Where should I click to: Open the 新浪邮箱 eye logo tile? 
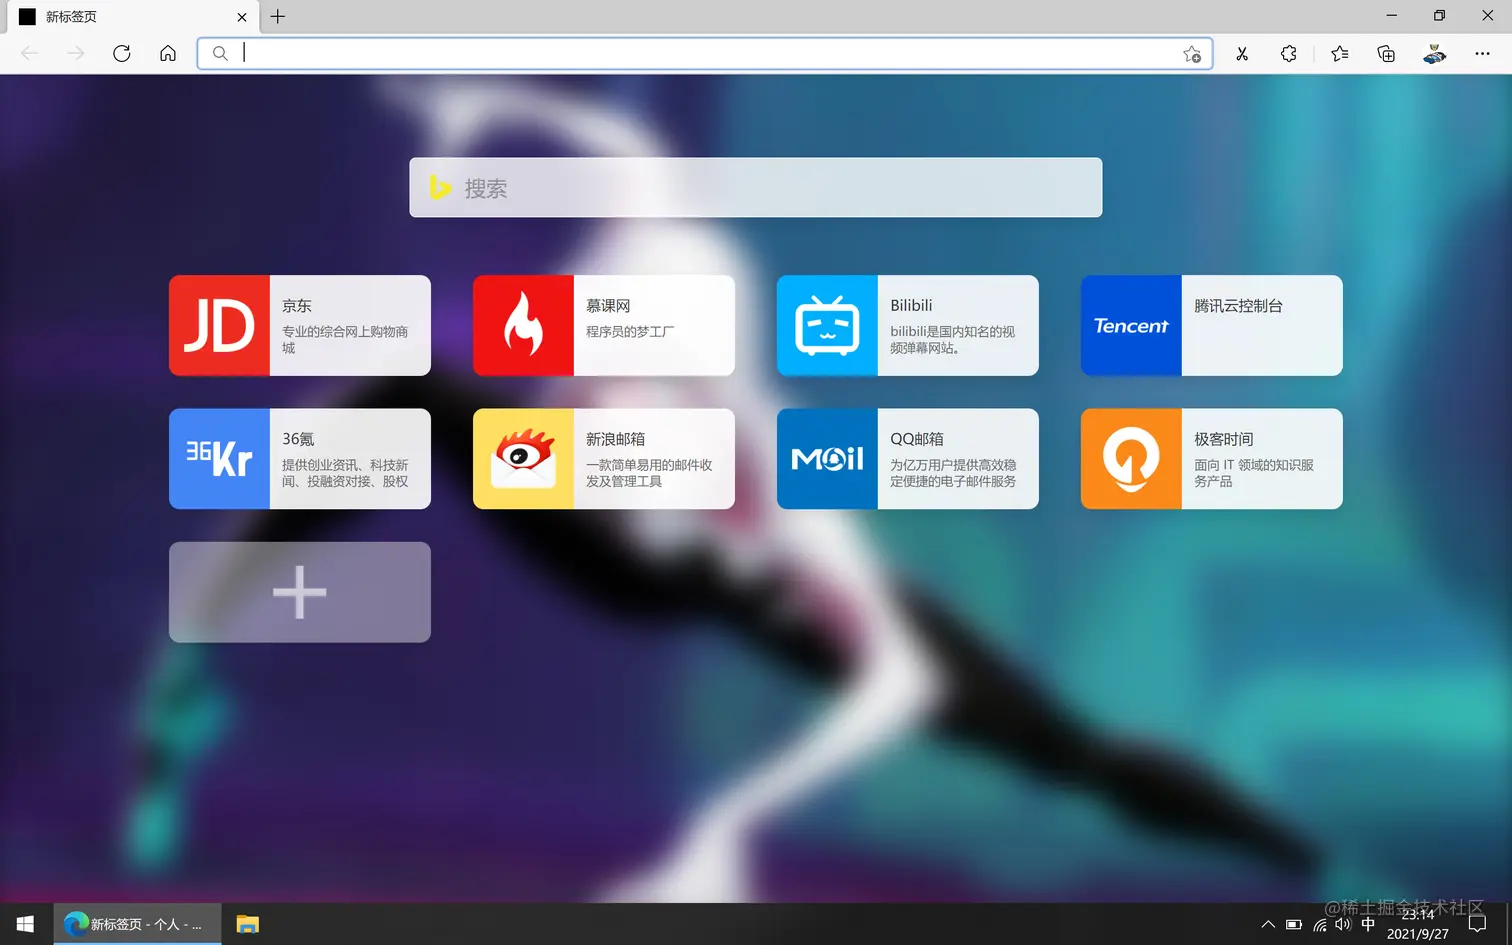(523, 458)
